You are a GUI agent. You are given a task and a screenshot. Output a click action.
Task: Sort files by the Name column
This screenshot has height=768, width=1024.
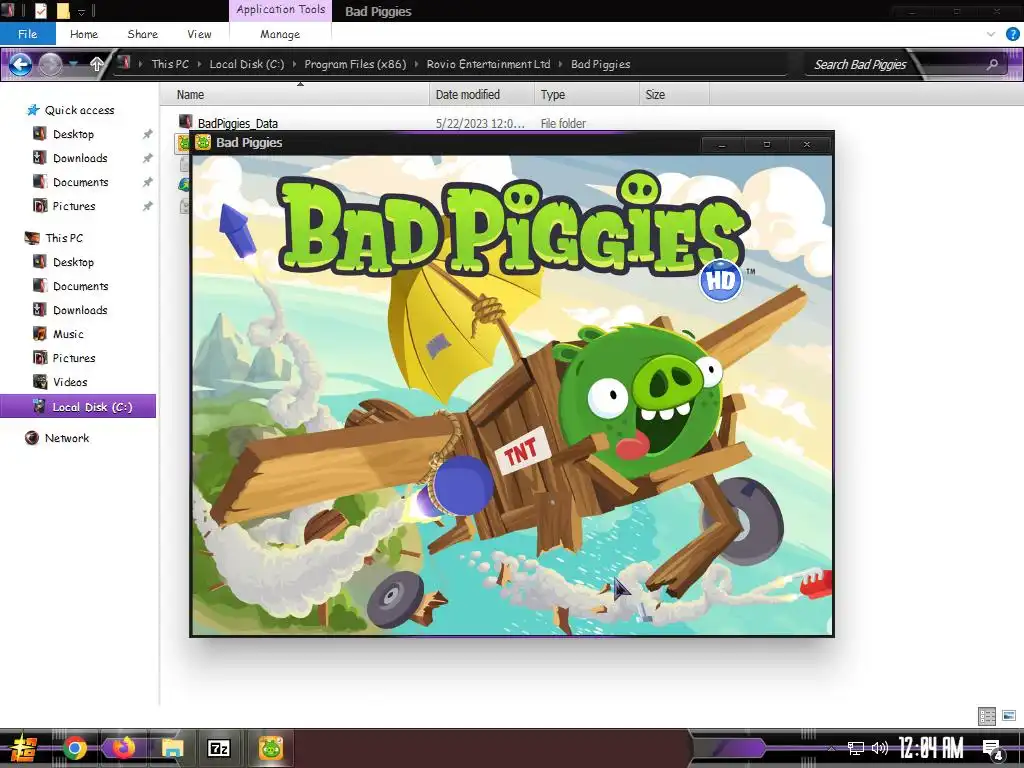tap(295, 95)
